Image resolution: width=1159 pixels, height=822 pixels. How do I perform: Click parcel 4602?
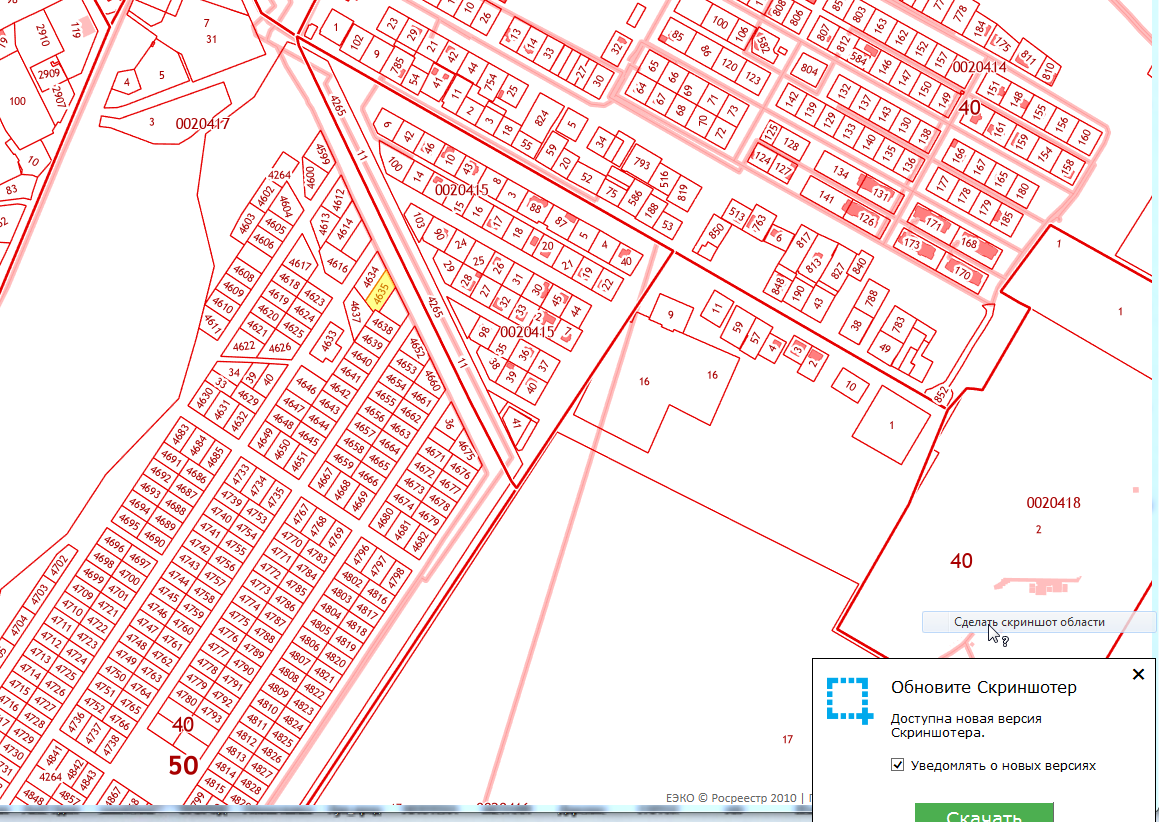[265, 197]
